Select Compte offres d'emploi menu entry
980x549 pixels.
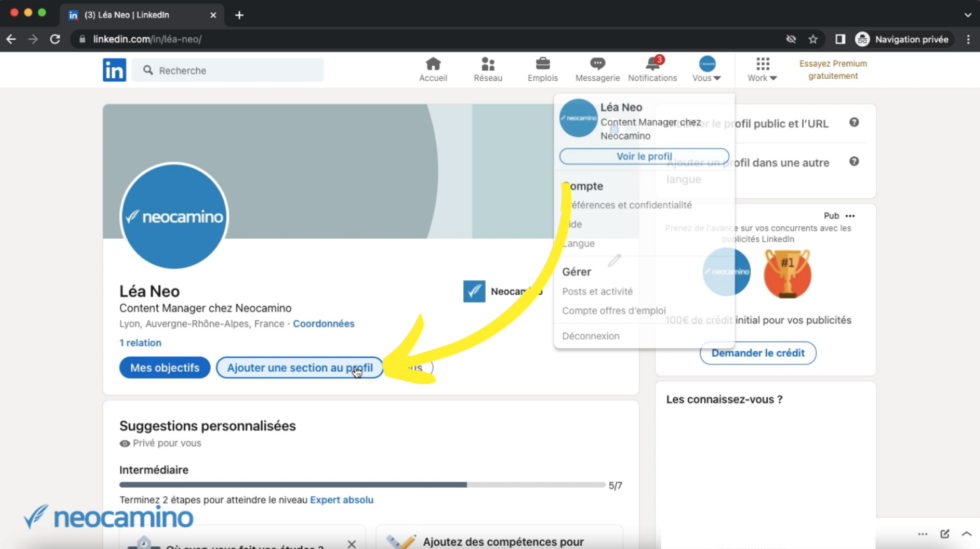click(614, 311)
